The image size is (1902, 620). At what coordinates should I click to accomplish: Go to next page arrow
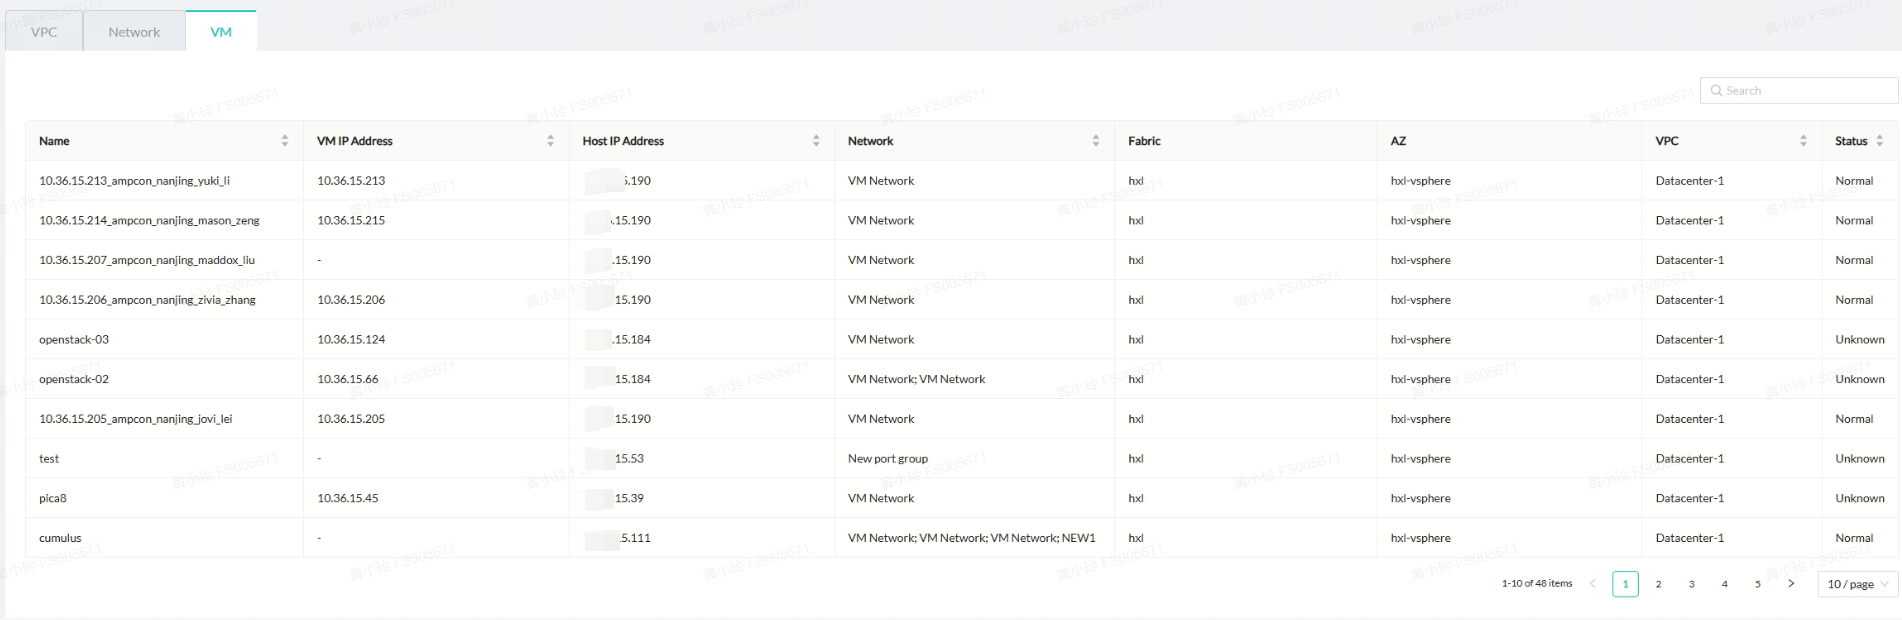pyautogui.click(x=1791, y=584)
